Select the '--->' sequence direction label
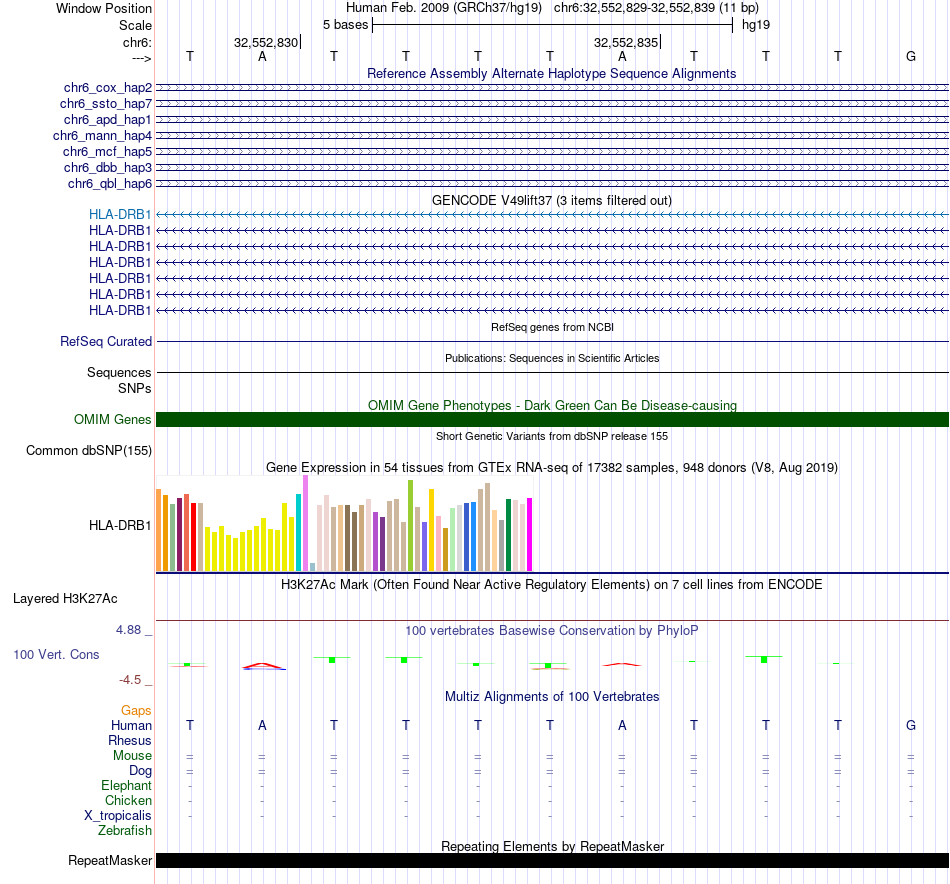The image size is (950, 884). (x=141, y=58)
